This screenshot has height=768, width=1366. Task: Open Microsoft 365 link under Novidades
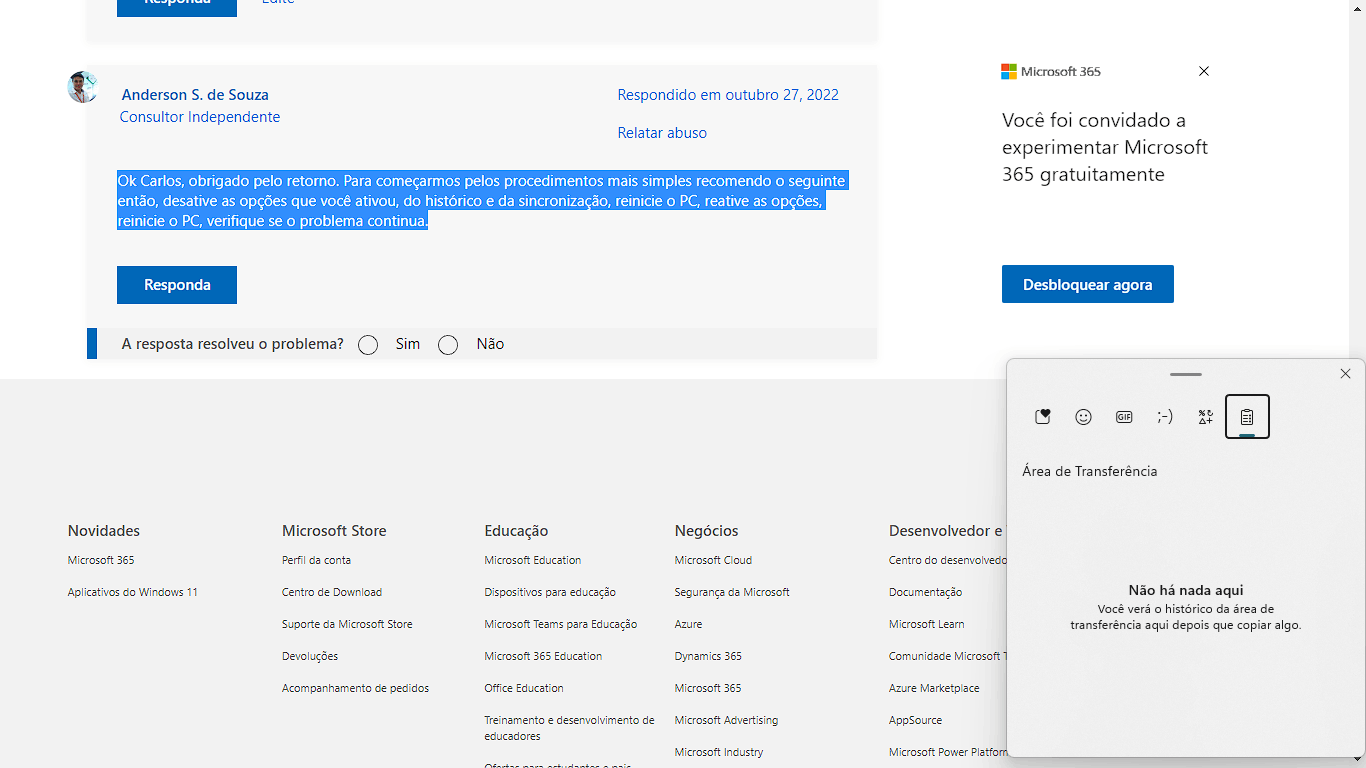pos(101,560)
